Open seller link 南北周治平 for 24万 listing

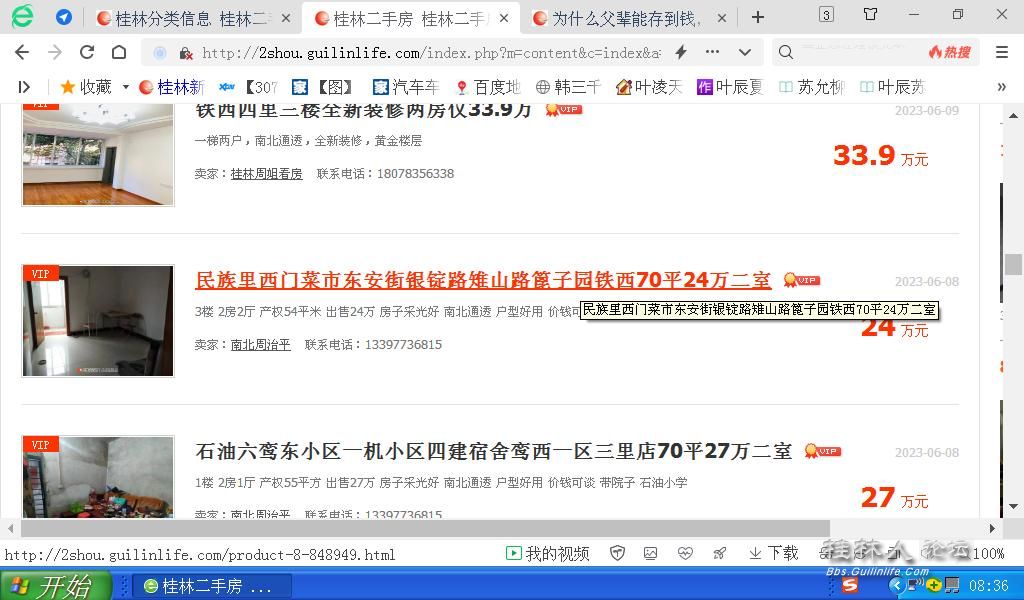point(261,345)
